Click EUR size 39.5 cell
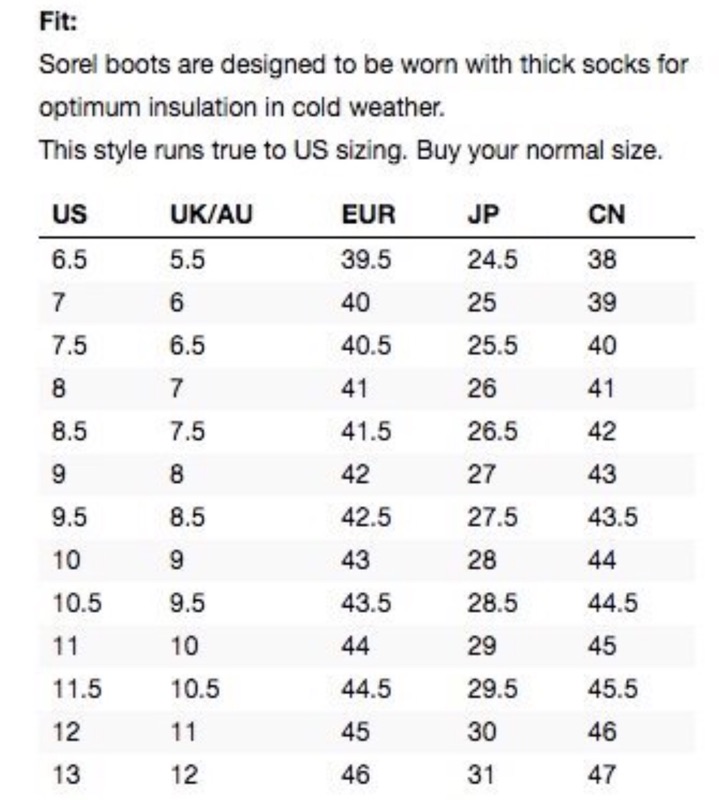The image size is (719, 800). click(x=366, y=260)
